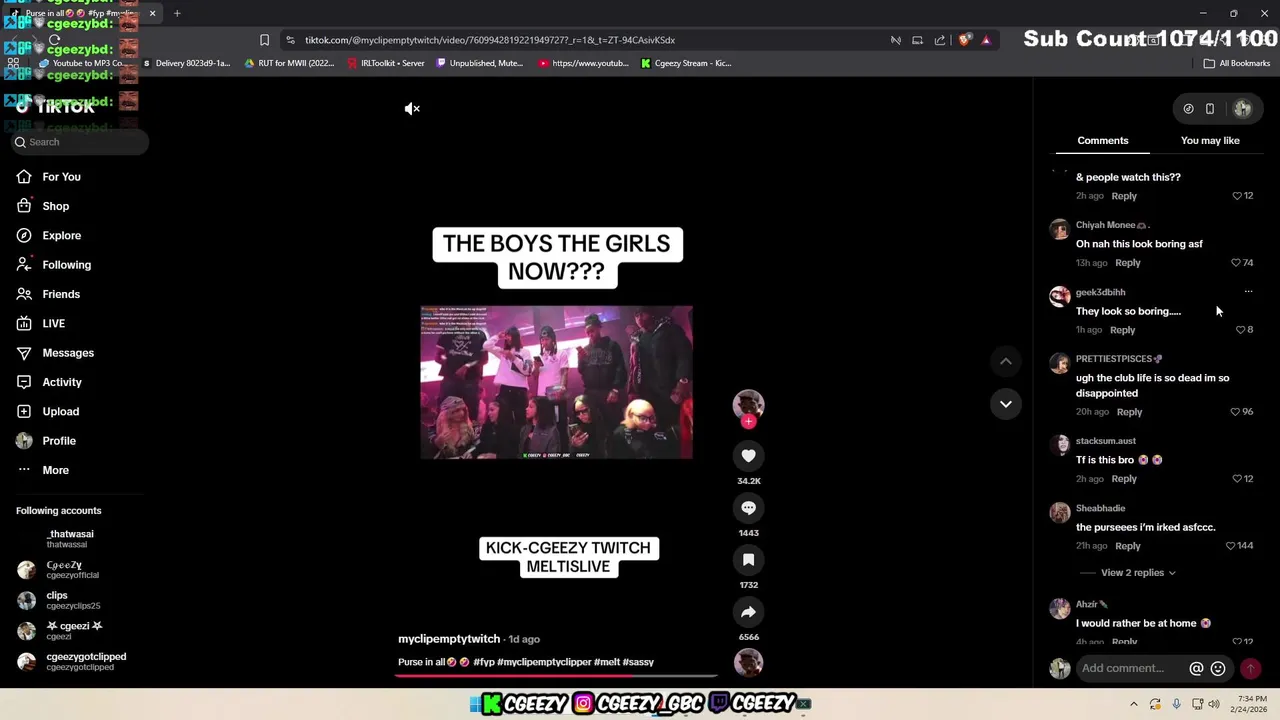This screenshot has height=720, width=1280.
Task: Open Cgeezy Stream Kick bookmark
Action: click(686, 63)
